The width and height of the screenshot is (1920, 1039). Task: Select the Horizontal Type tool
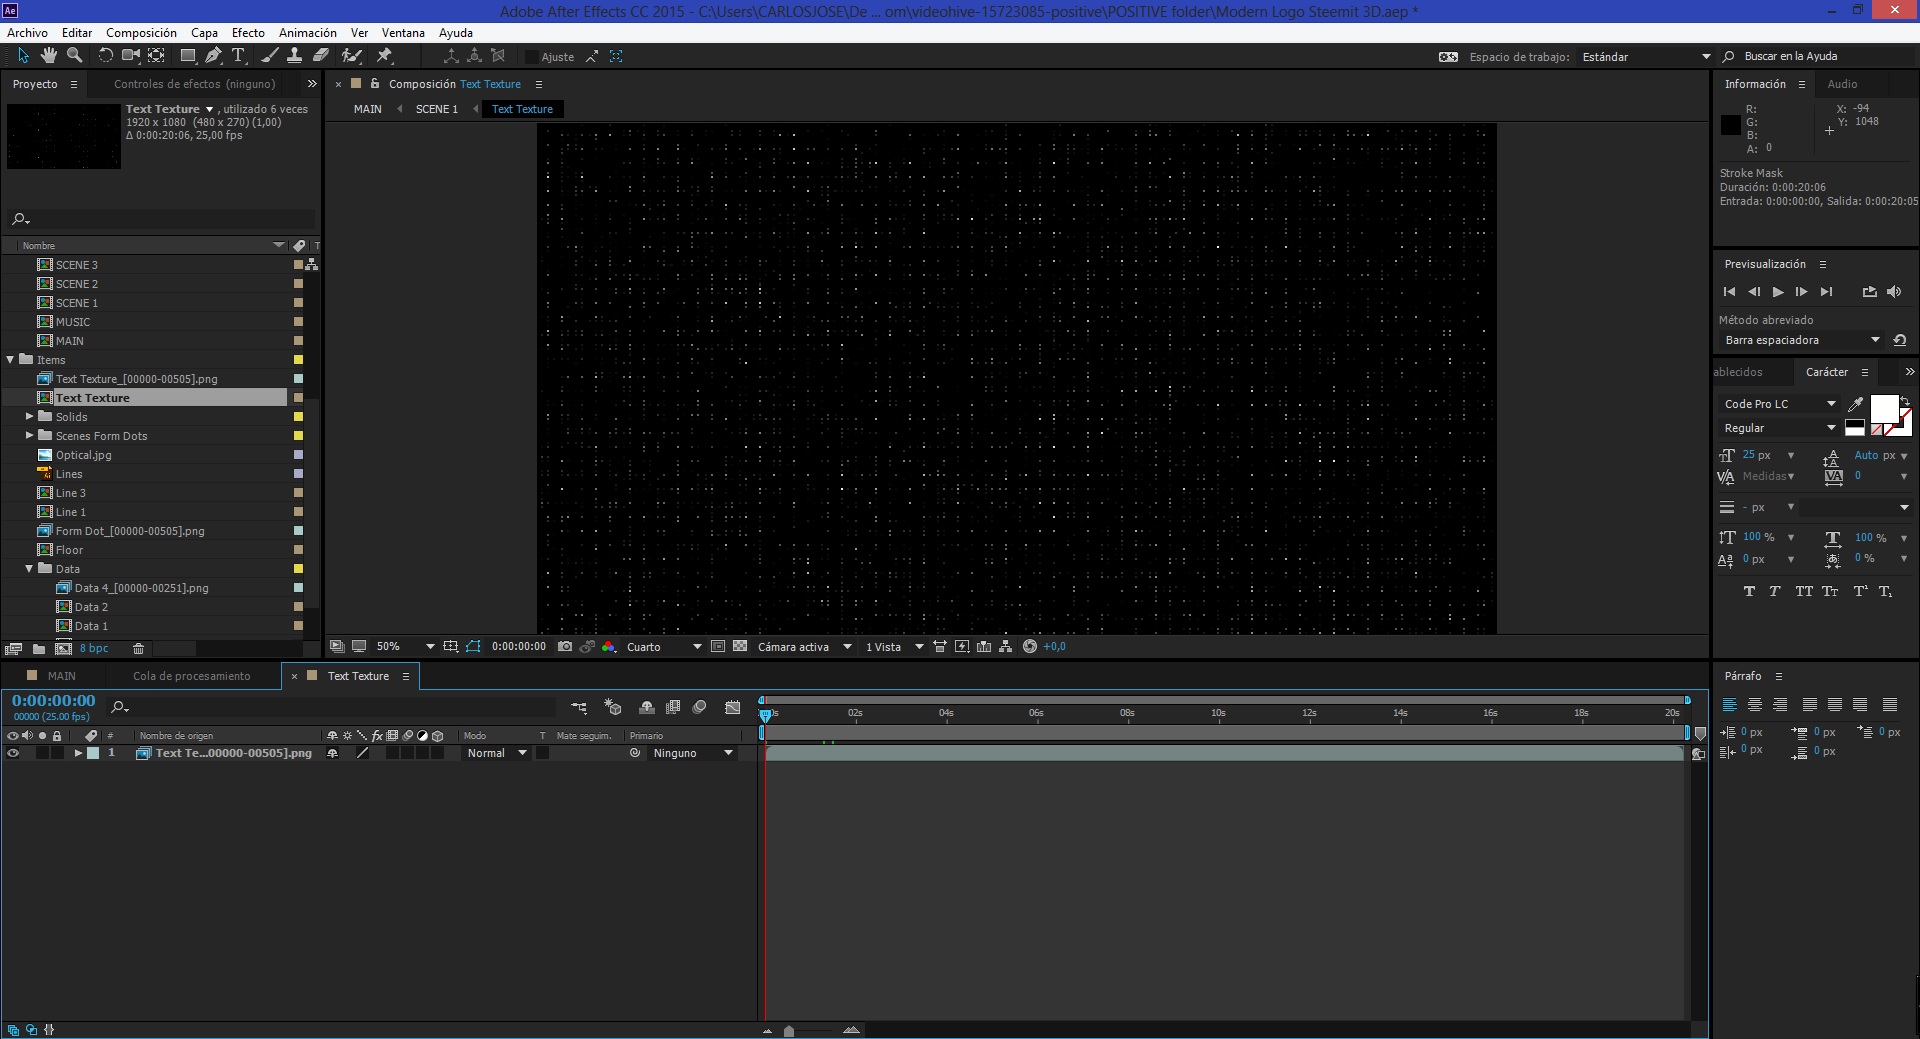coord(238,56)
